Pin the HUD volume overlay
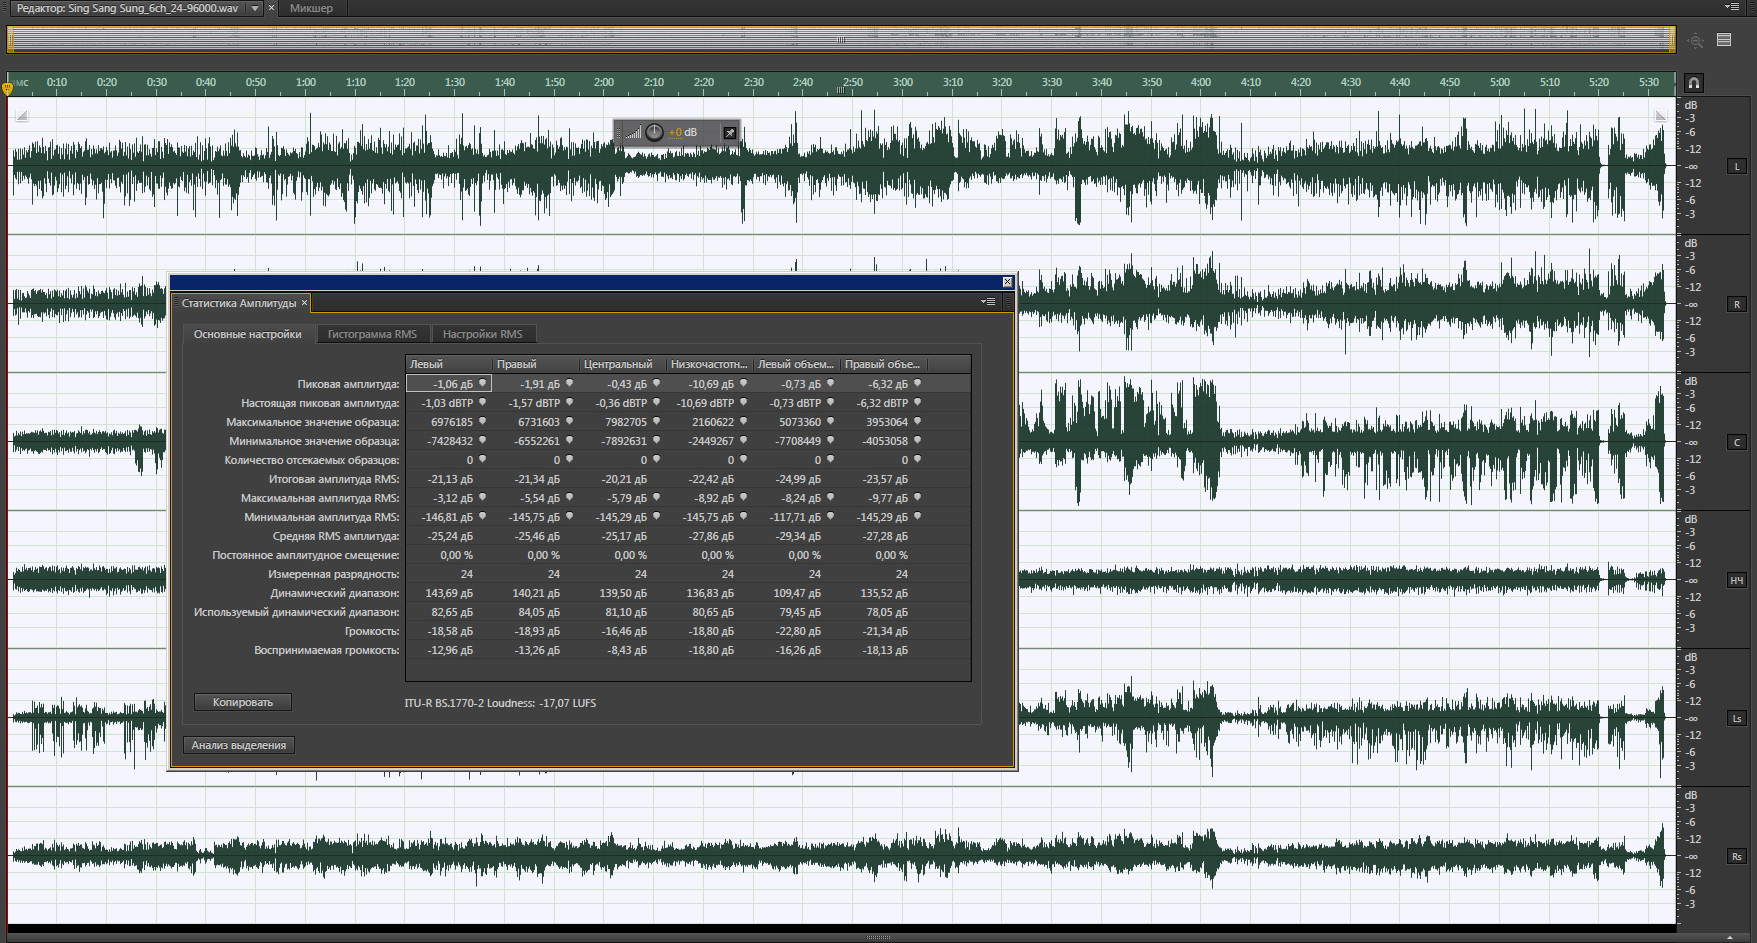The height and width of the screenshot is (943, 1757). (x=730, y=133)
